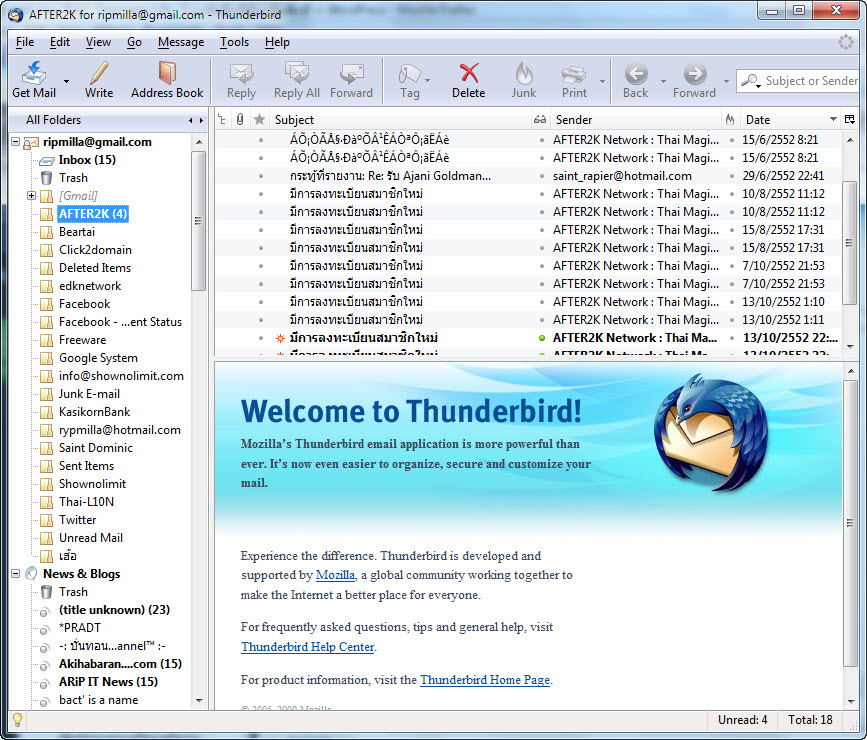867x740 pixels.
Task: Click the Reply All toolbar icon
Action: tap(297, 79)
